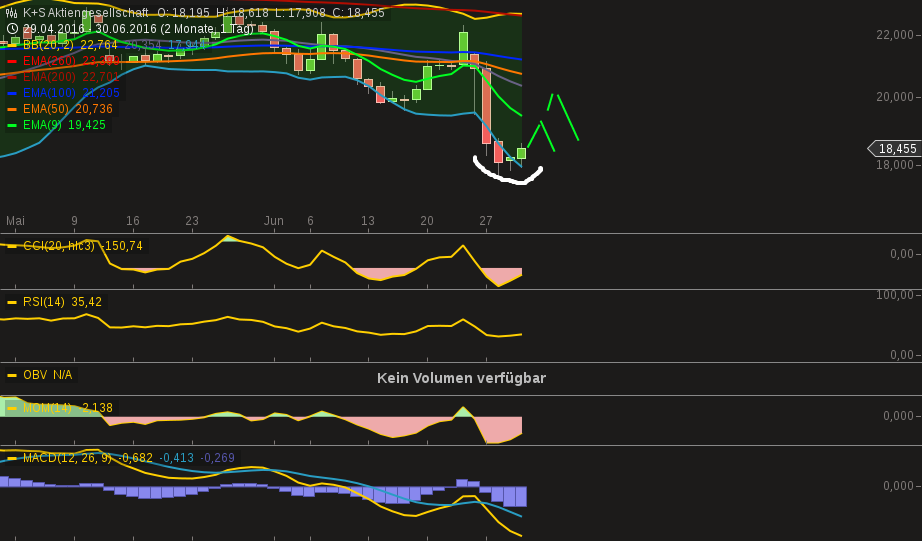
Task: Click the 'Jun' label on the time axis
Action: point(273,221)
